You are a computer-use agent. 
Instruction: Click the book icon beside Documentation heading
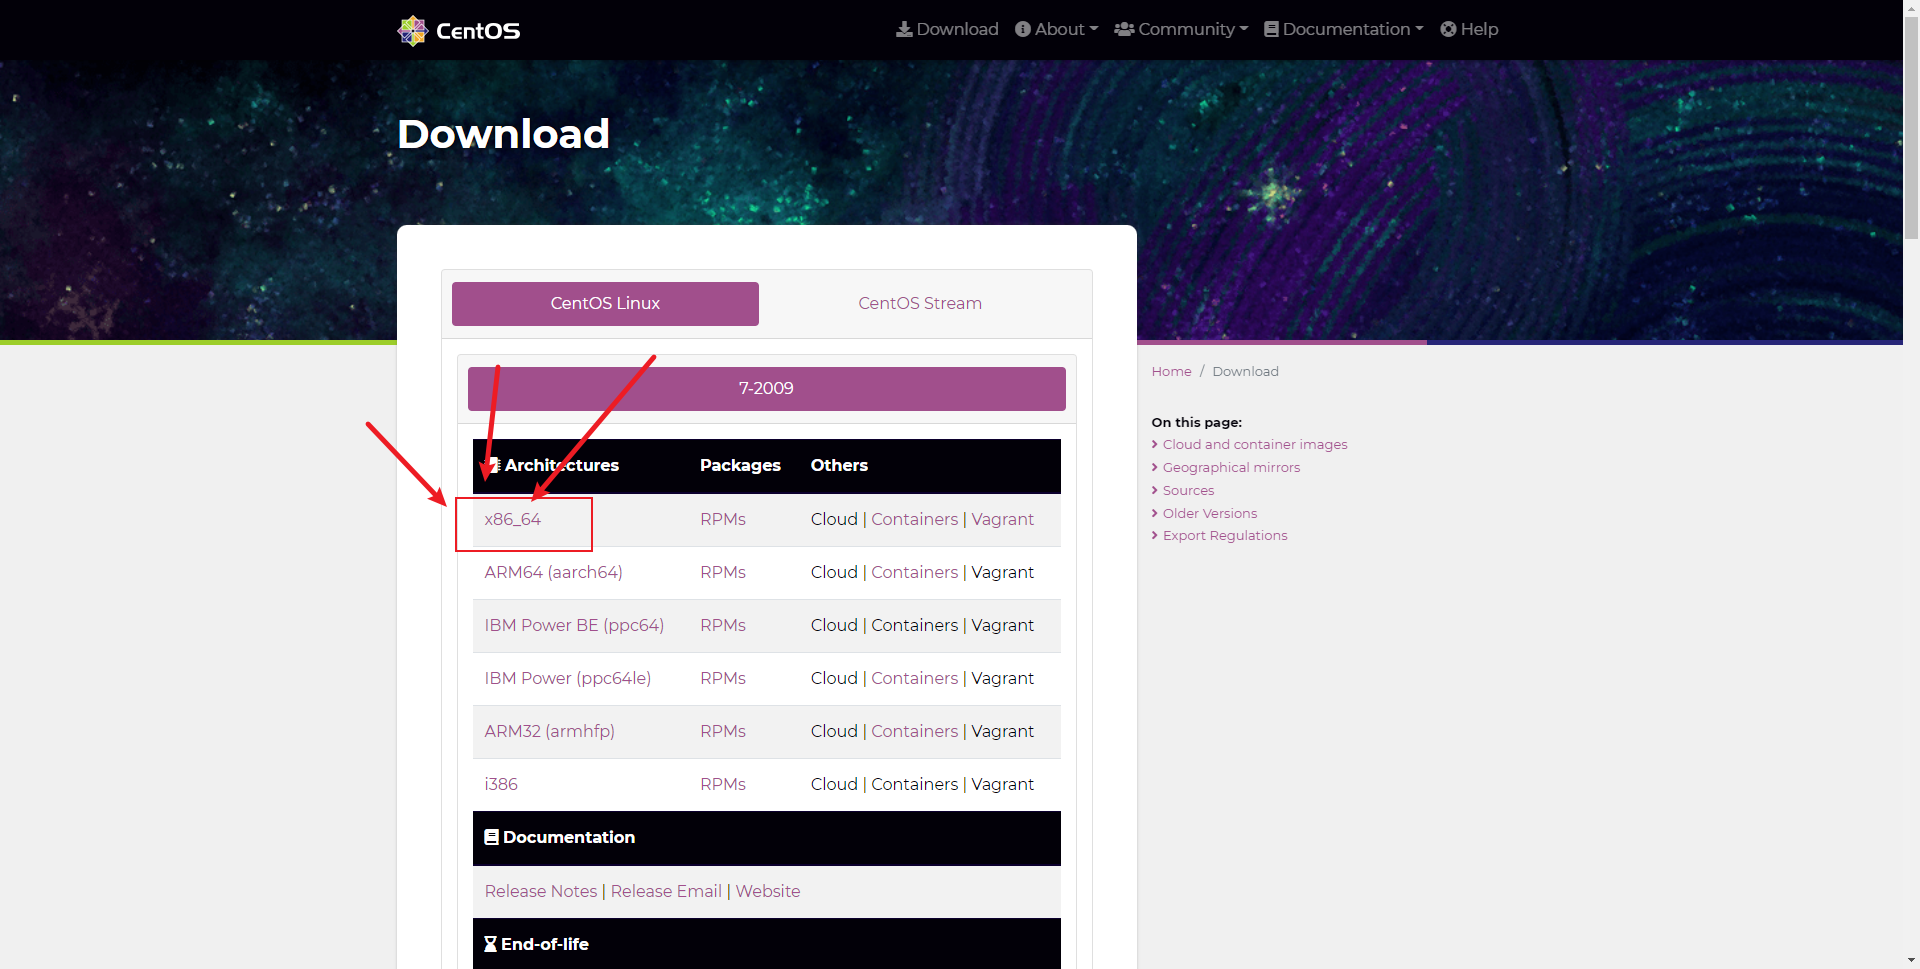491,837
